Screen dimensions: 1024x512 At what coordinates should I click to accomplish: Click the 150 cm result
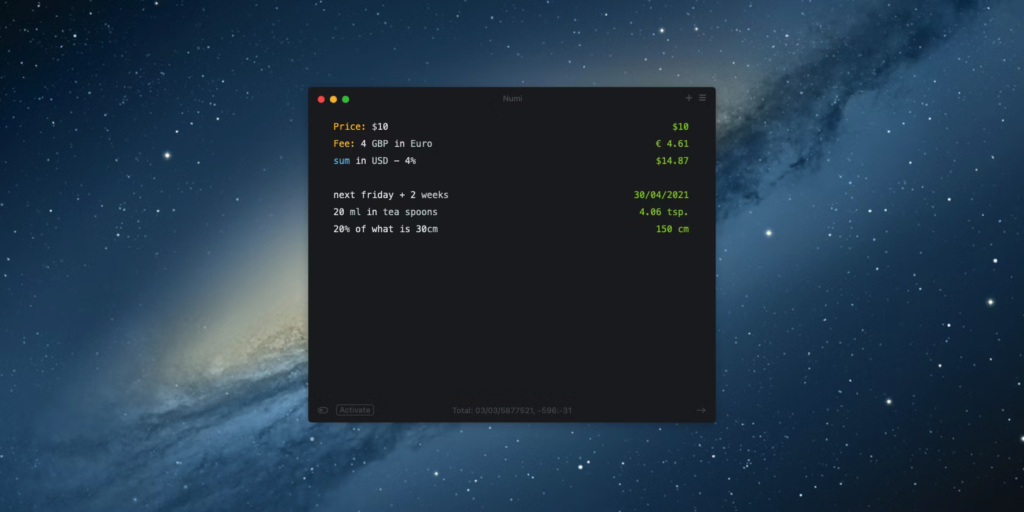click(x=672, y=229)
